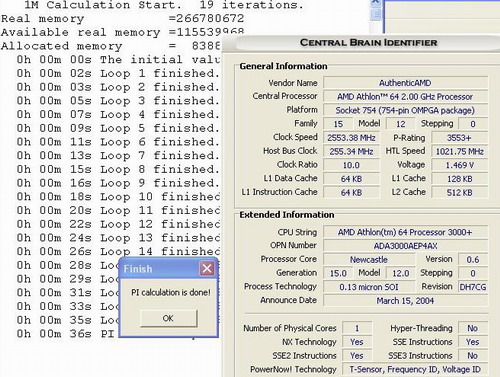Click the HTL Speed value 1021.75 MHz
The width and height of the screenshot is (500, 377).
459,151
